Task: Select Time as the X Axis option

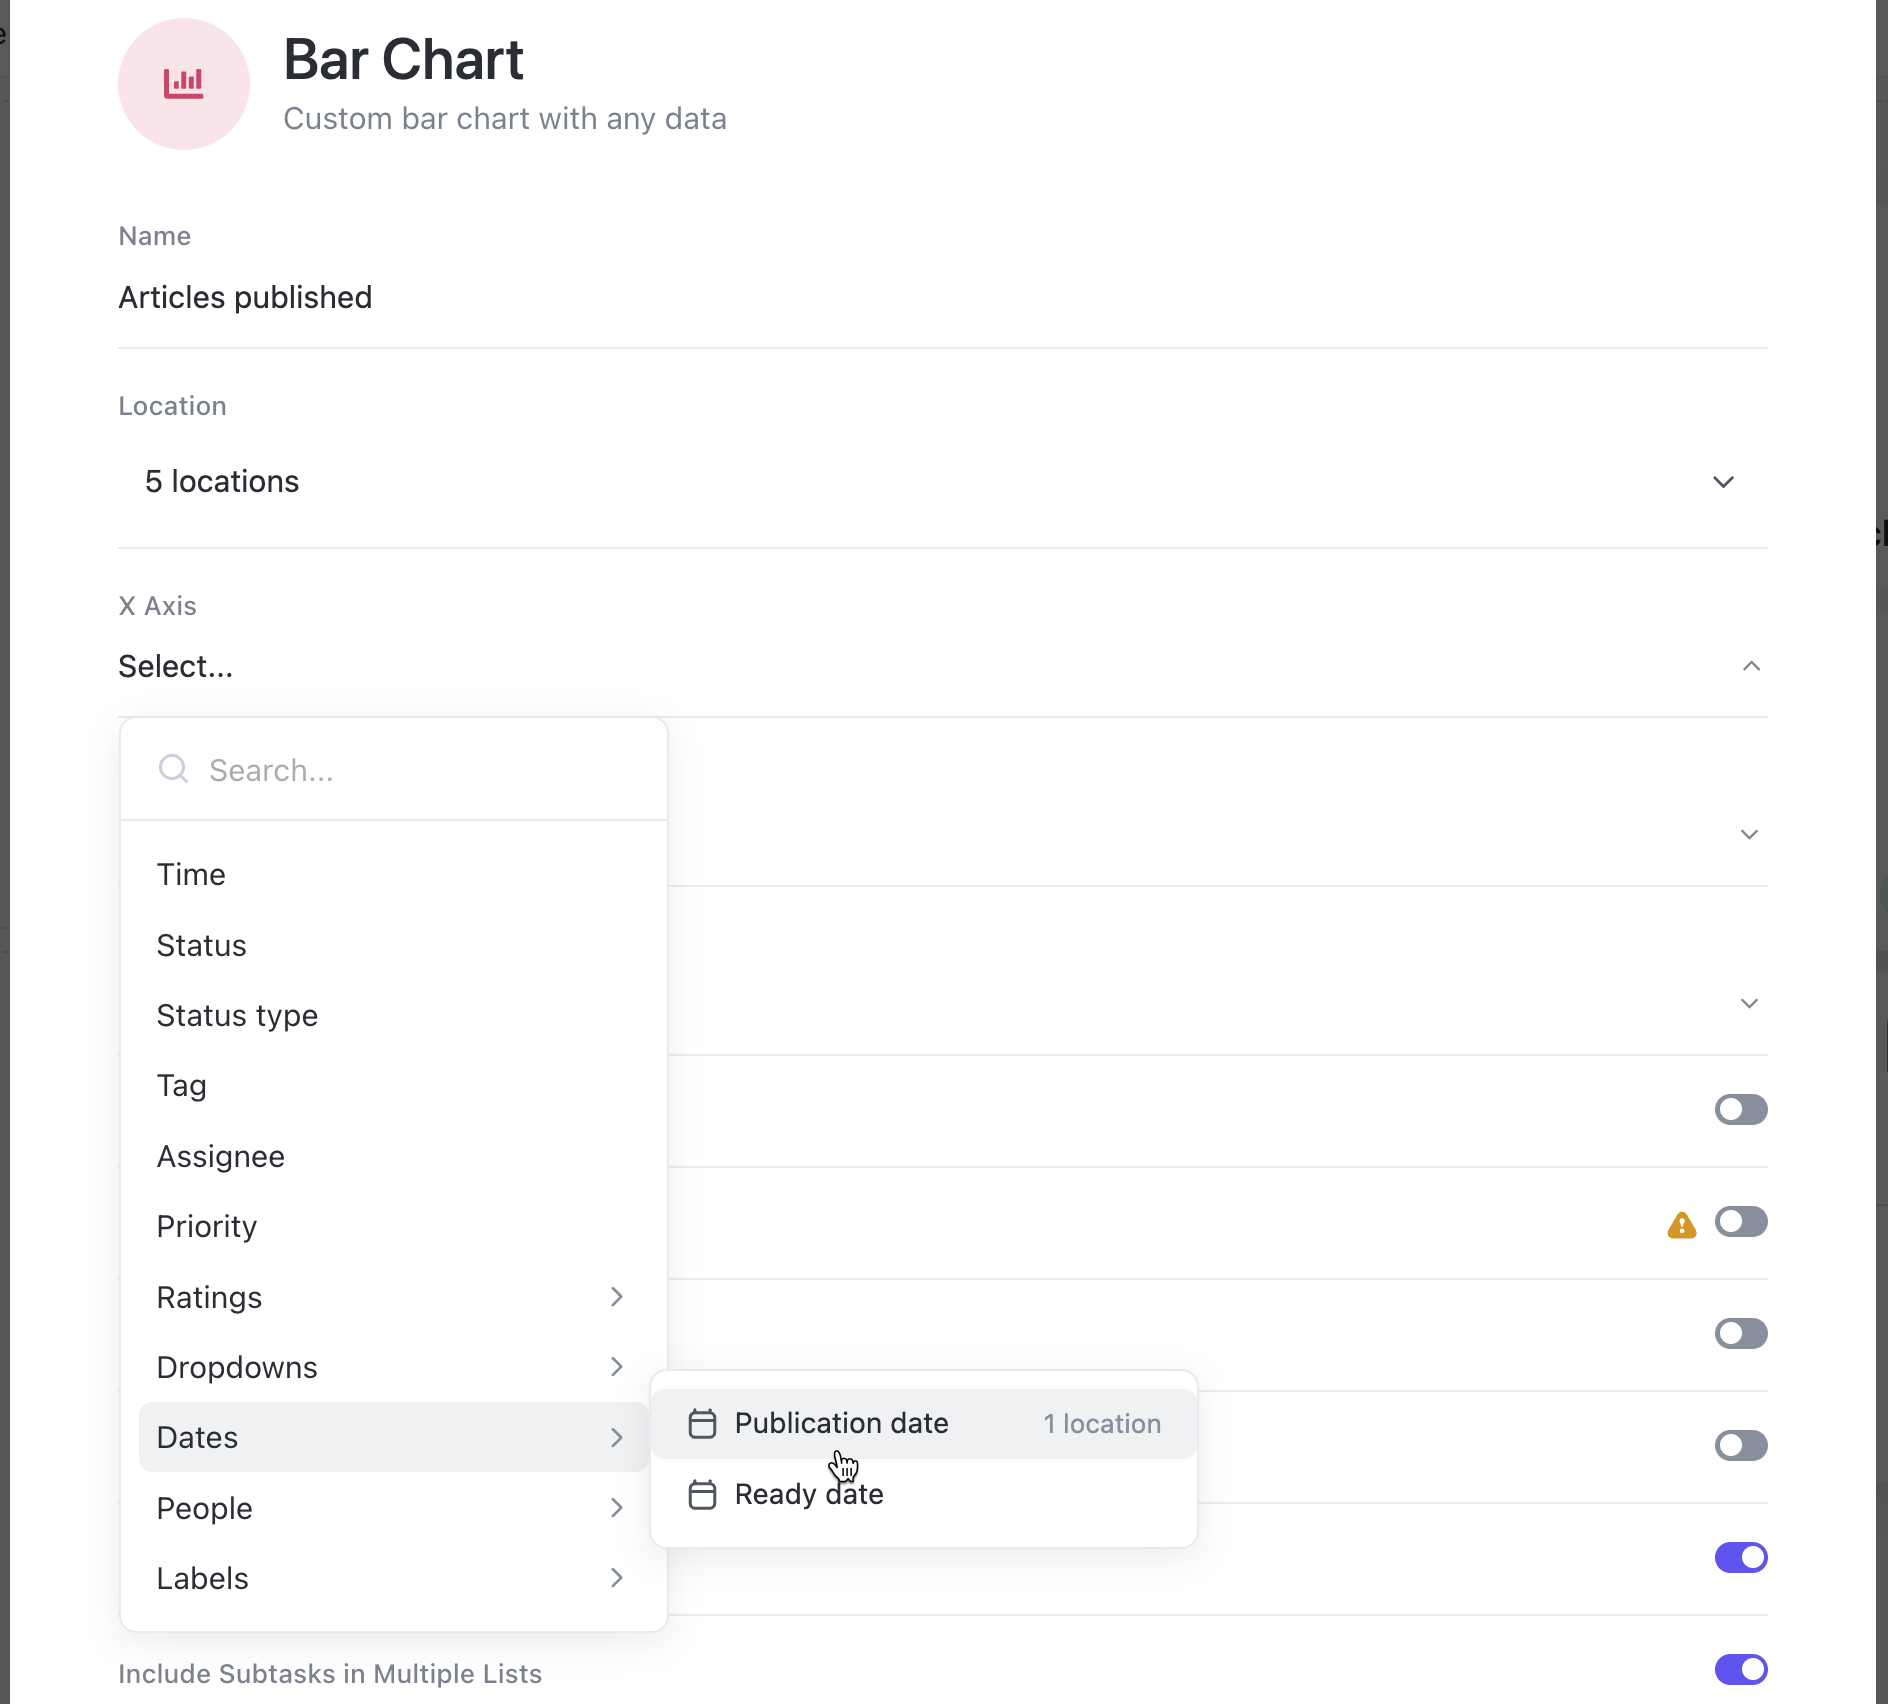Action: (x=191, y=874)
